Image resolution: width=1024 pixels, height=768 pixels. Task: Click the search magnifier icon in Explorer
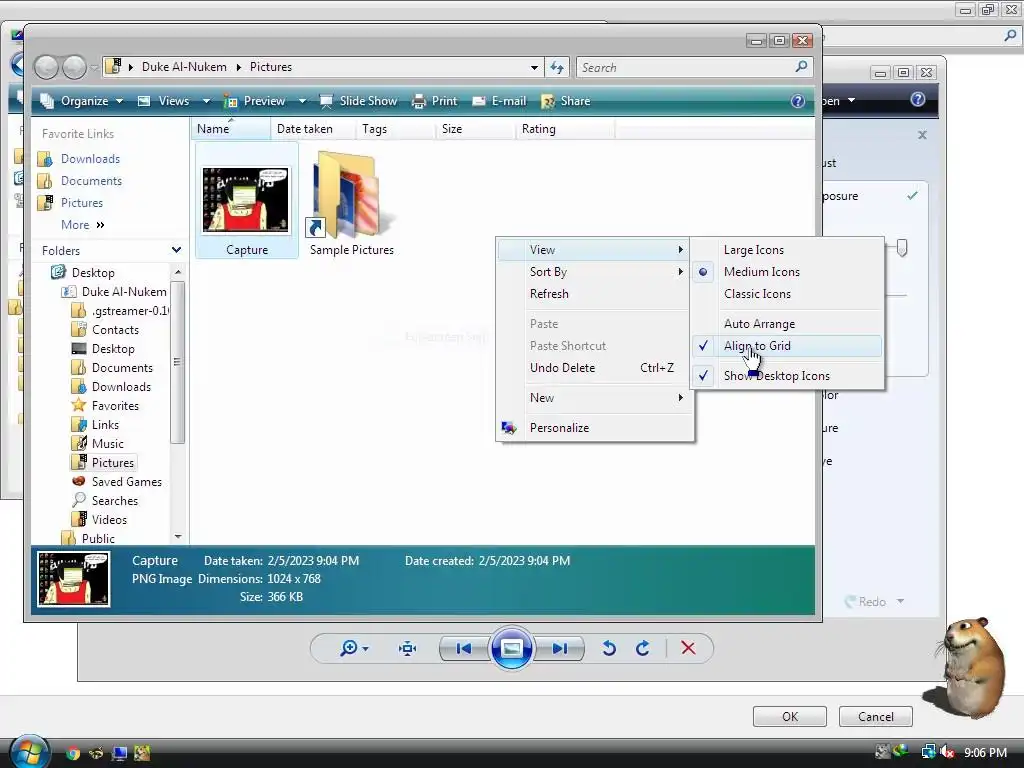pos(801,67)
